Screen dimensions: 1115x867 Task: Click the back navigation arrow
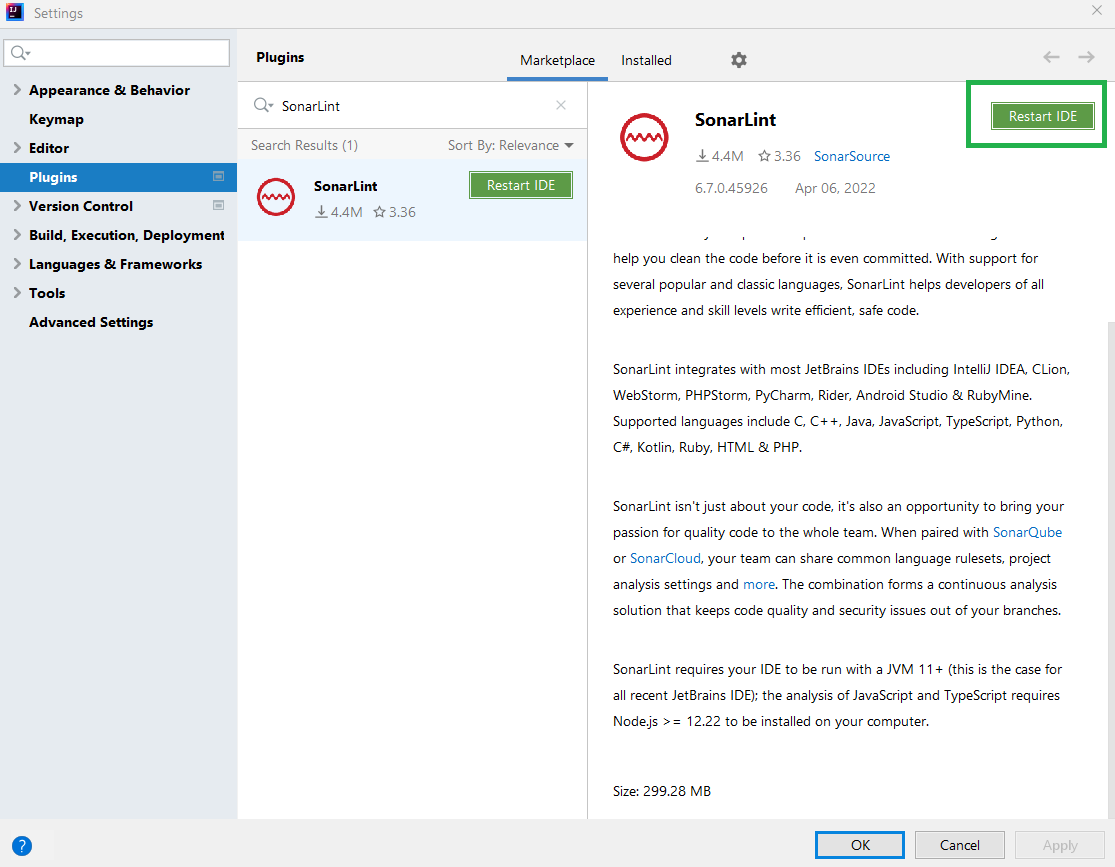pyautogui.click(x=1051, y=57)
